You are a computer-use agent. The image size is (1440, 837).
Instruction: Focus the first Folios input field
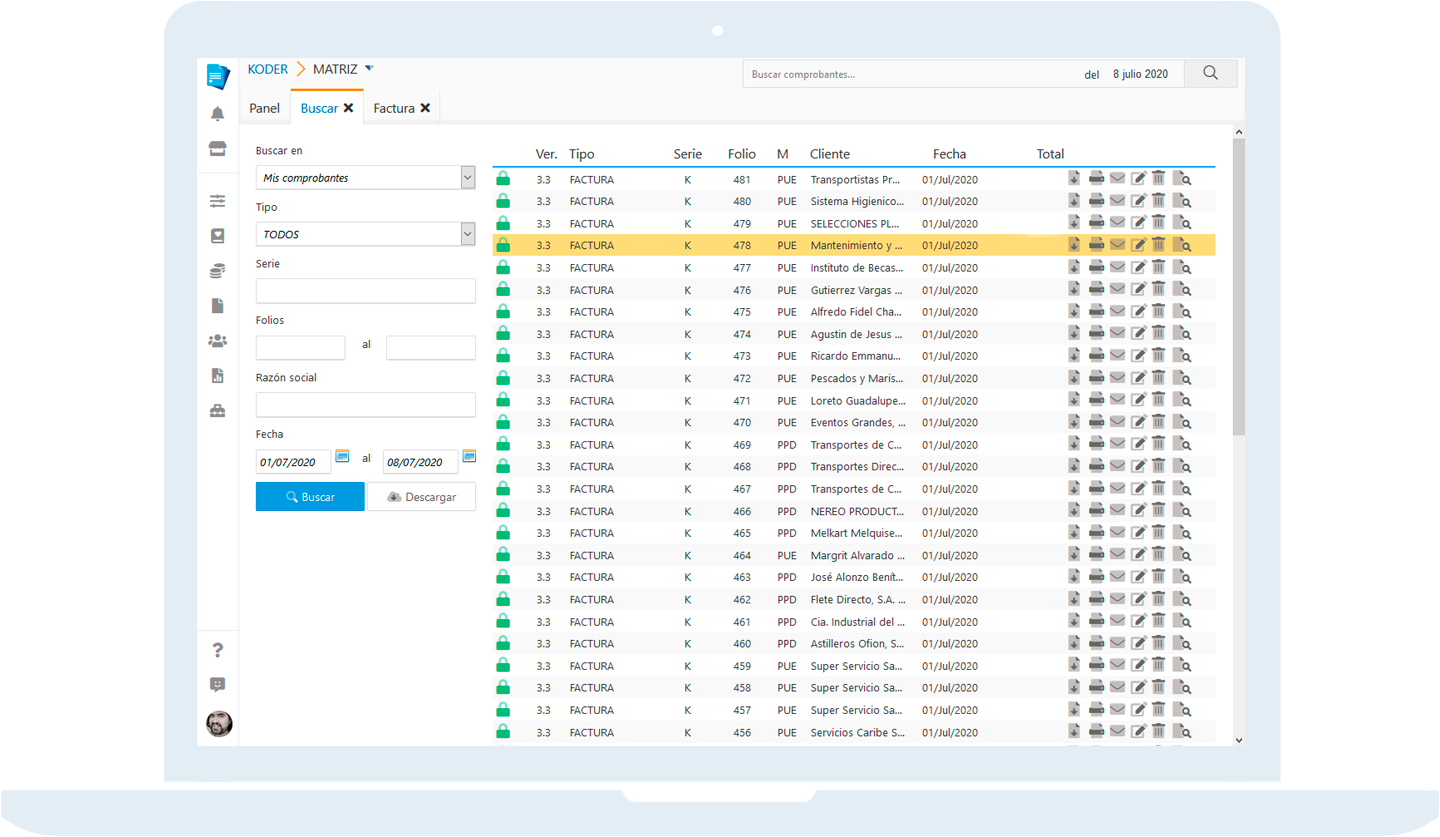pos(301,348)
